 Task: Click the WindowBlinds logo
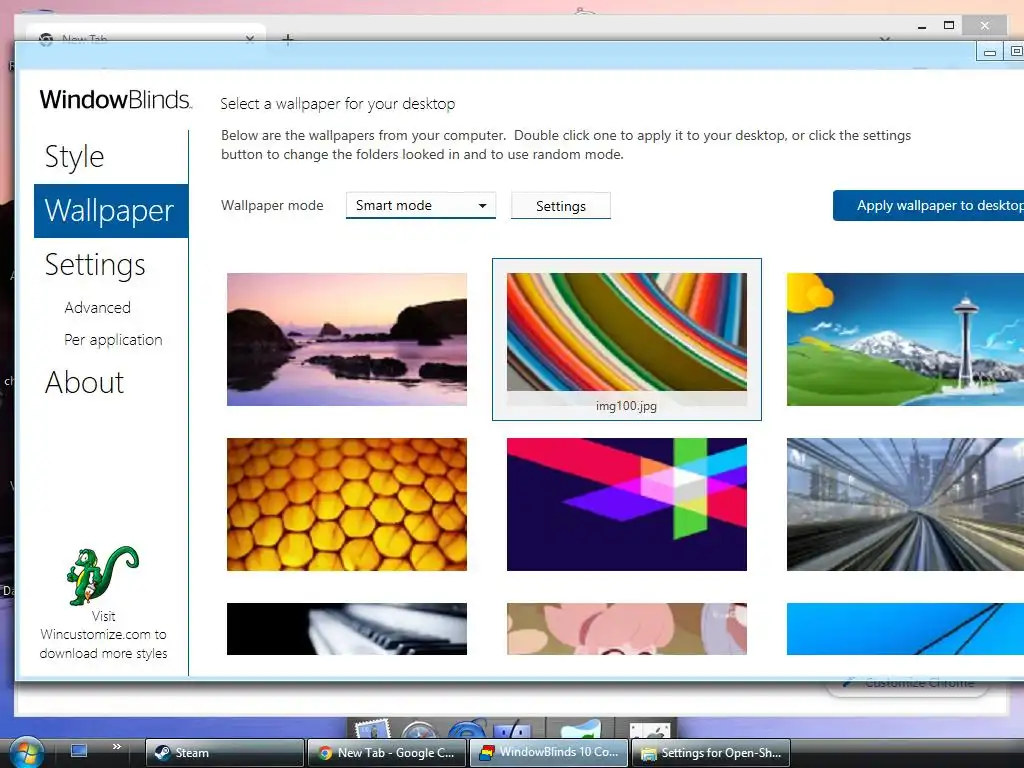pyautogui.click(x=116, y=99)
